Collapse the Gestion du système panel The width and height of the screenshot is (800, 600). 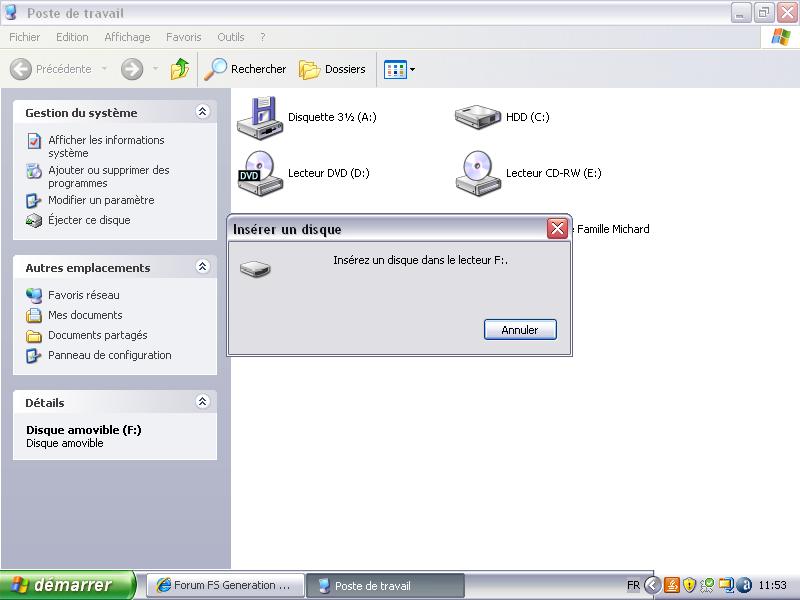[x=203, y=112]
